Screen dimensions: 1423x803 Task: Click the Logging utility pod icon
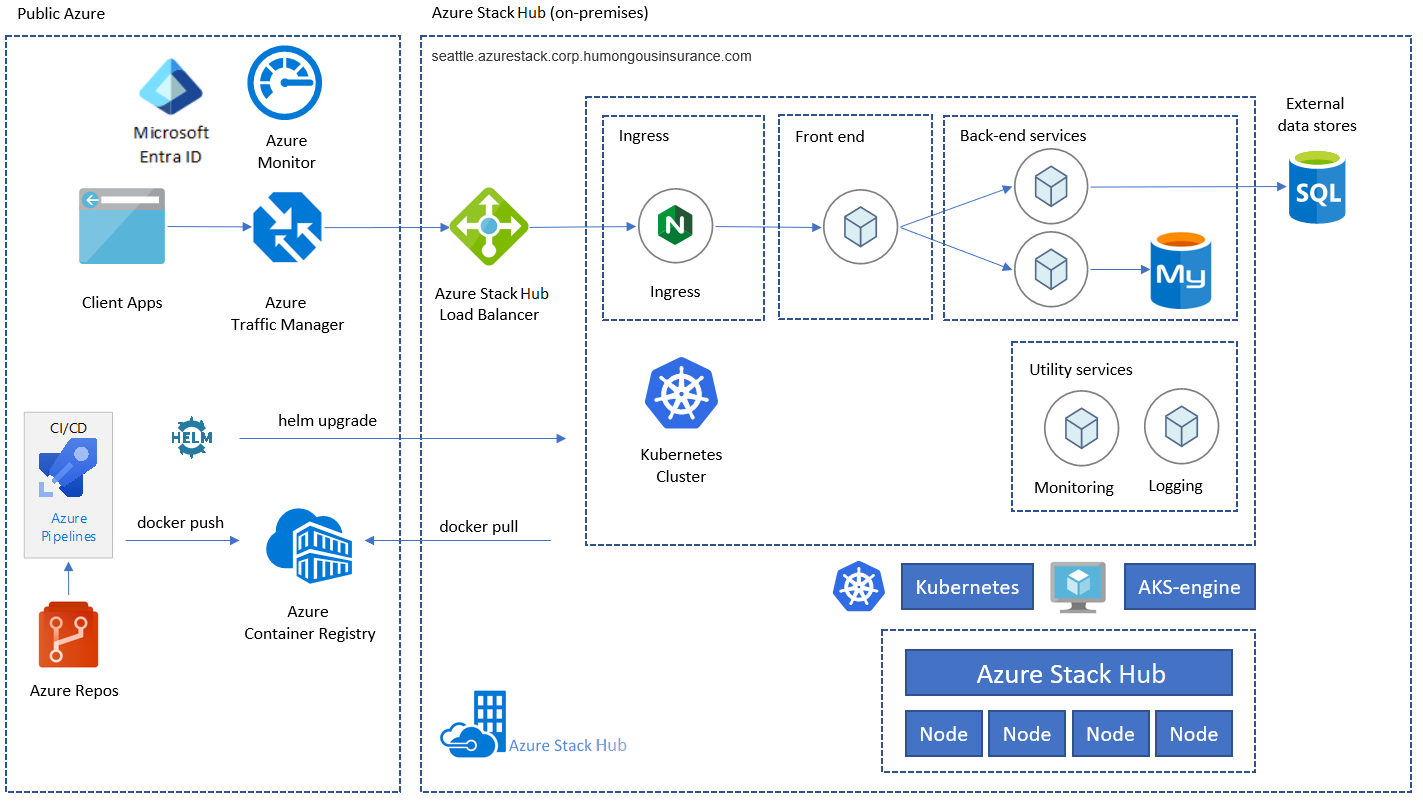pos(1181,427)
